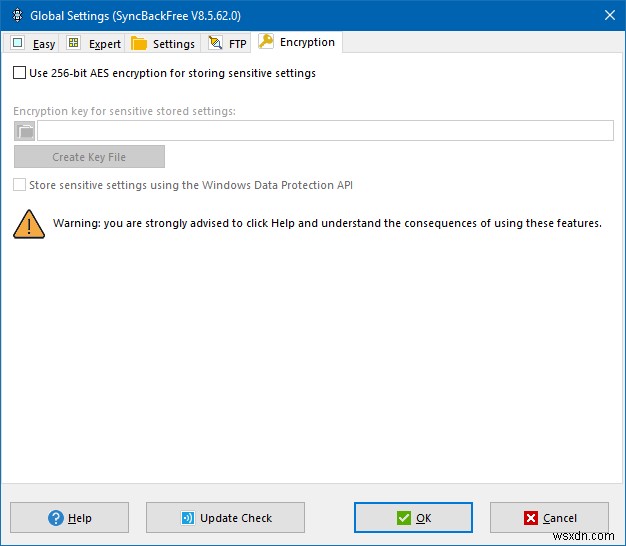Click the 'Encryption key for sensitive stored settings' label

click(125, 111)
